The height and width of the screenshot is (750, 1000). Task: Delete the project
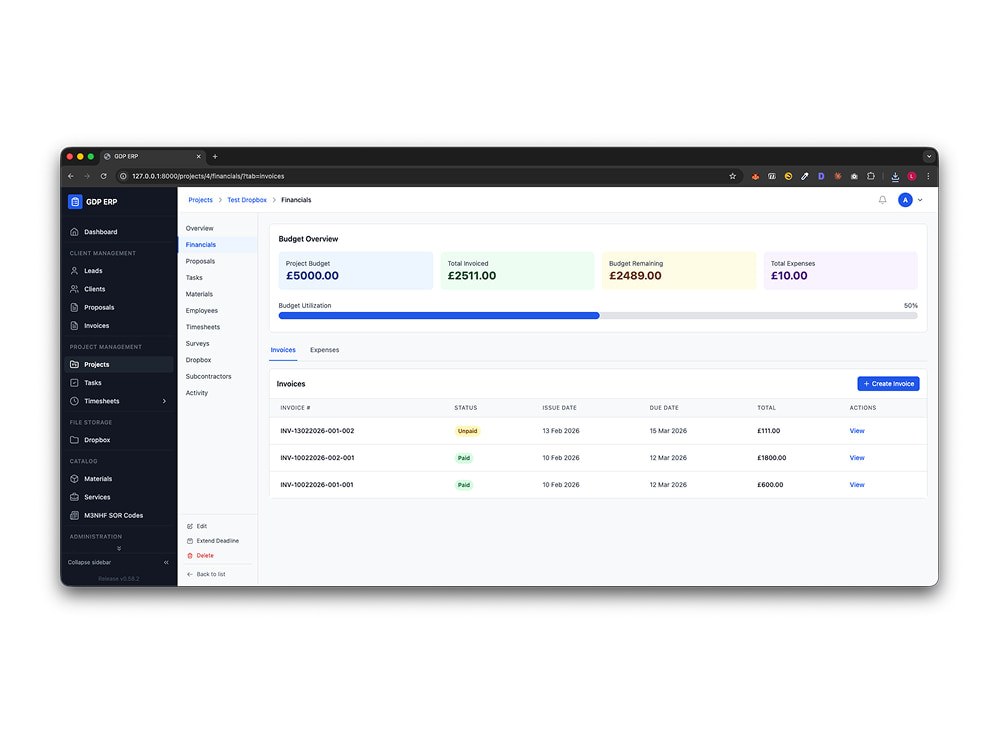(x=200, y=556)
